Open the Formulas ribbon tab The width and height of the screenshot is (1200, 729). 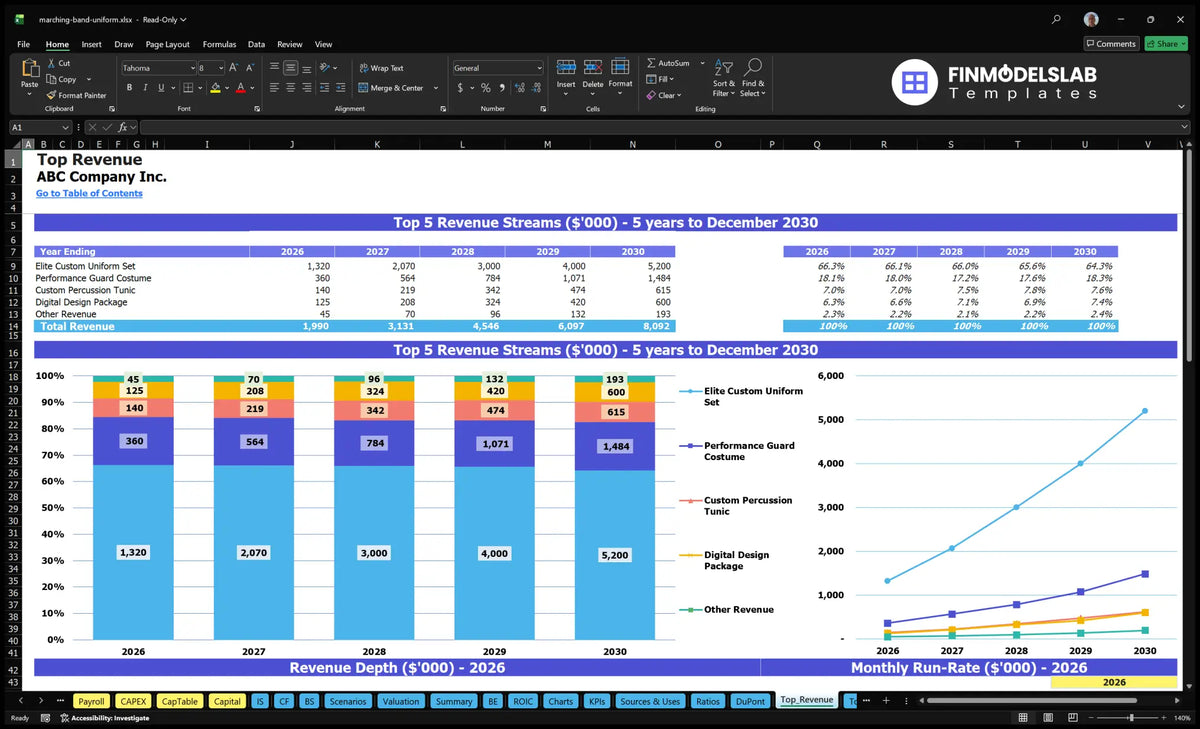tap(219, 44)
